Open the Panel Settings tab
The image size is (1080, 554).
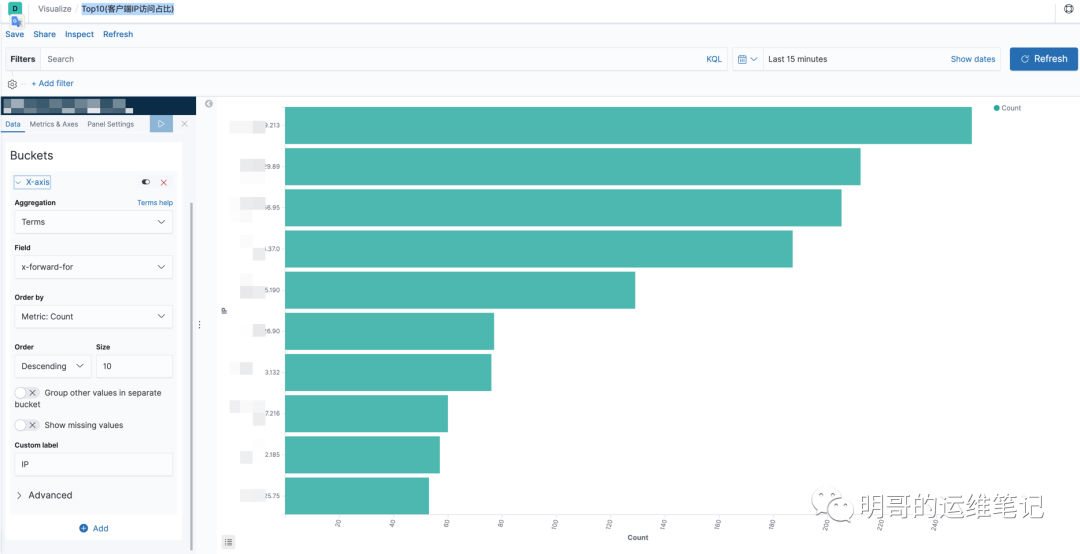(110, 124)
